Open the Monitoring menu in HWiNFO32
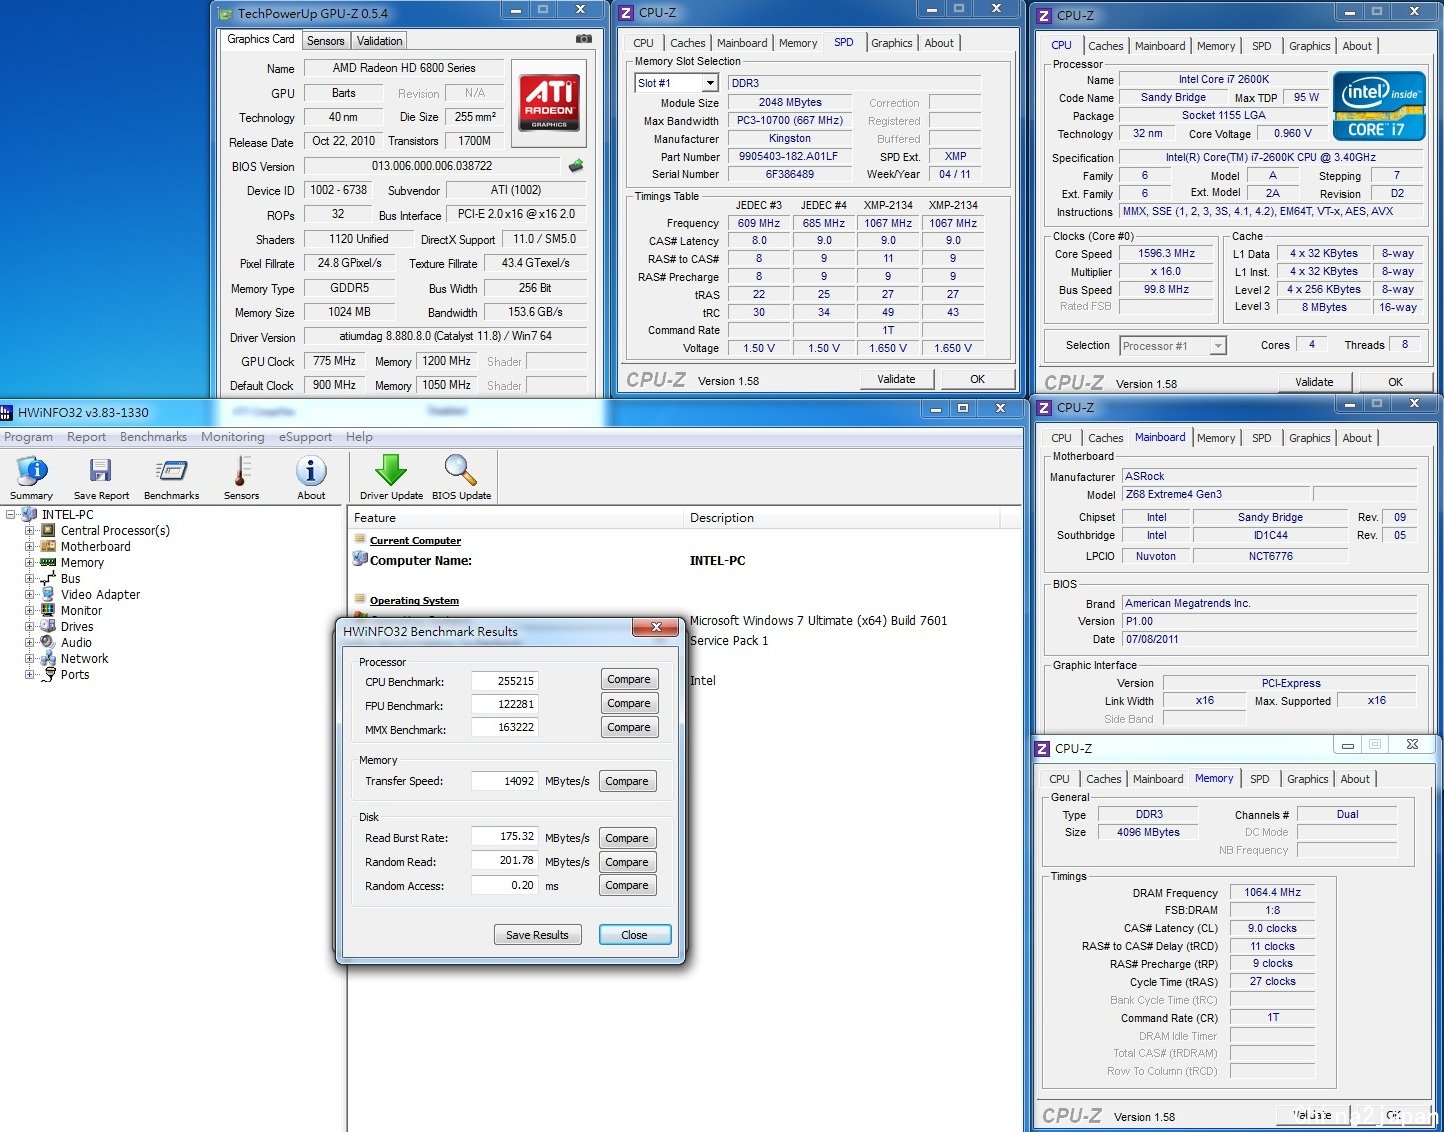The width and height of the screenshot is (1444, 1132). coord(233,437)
